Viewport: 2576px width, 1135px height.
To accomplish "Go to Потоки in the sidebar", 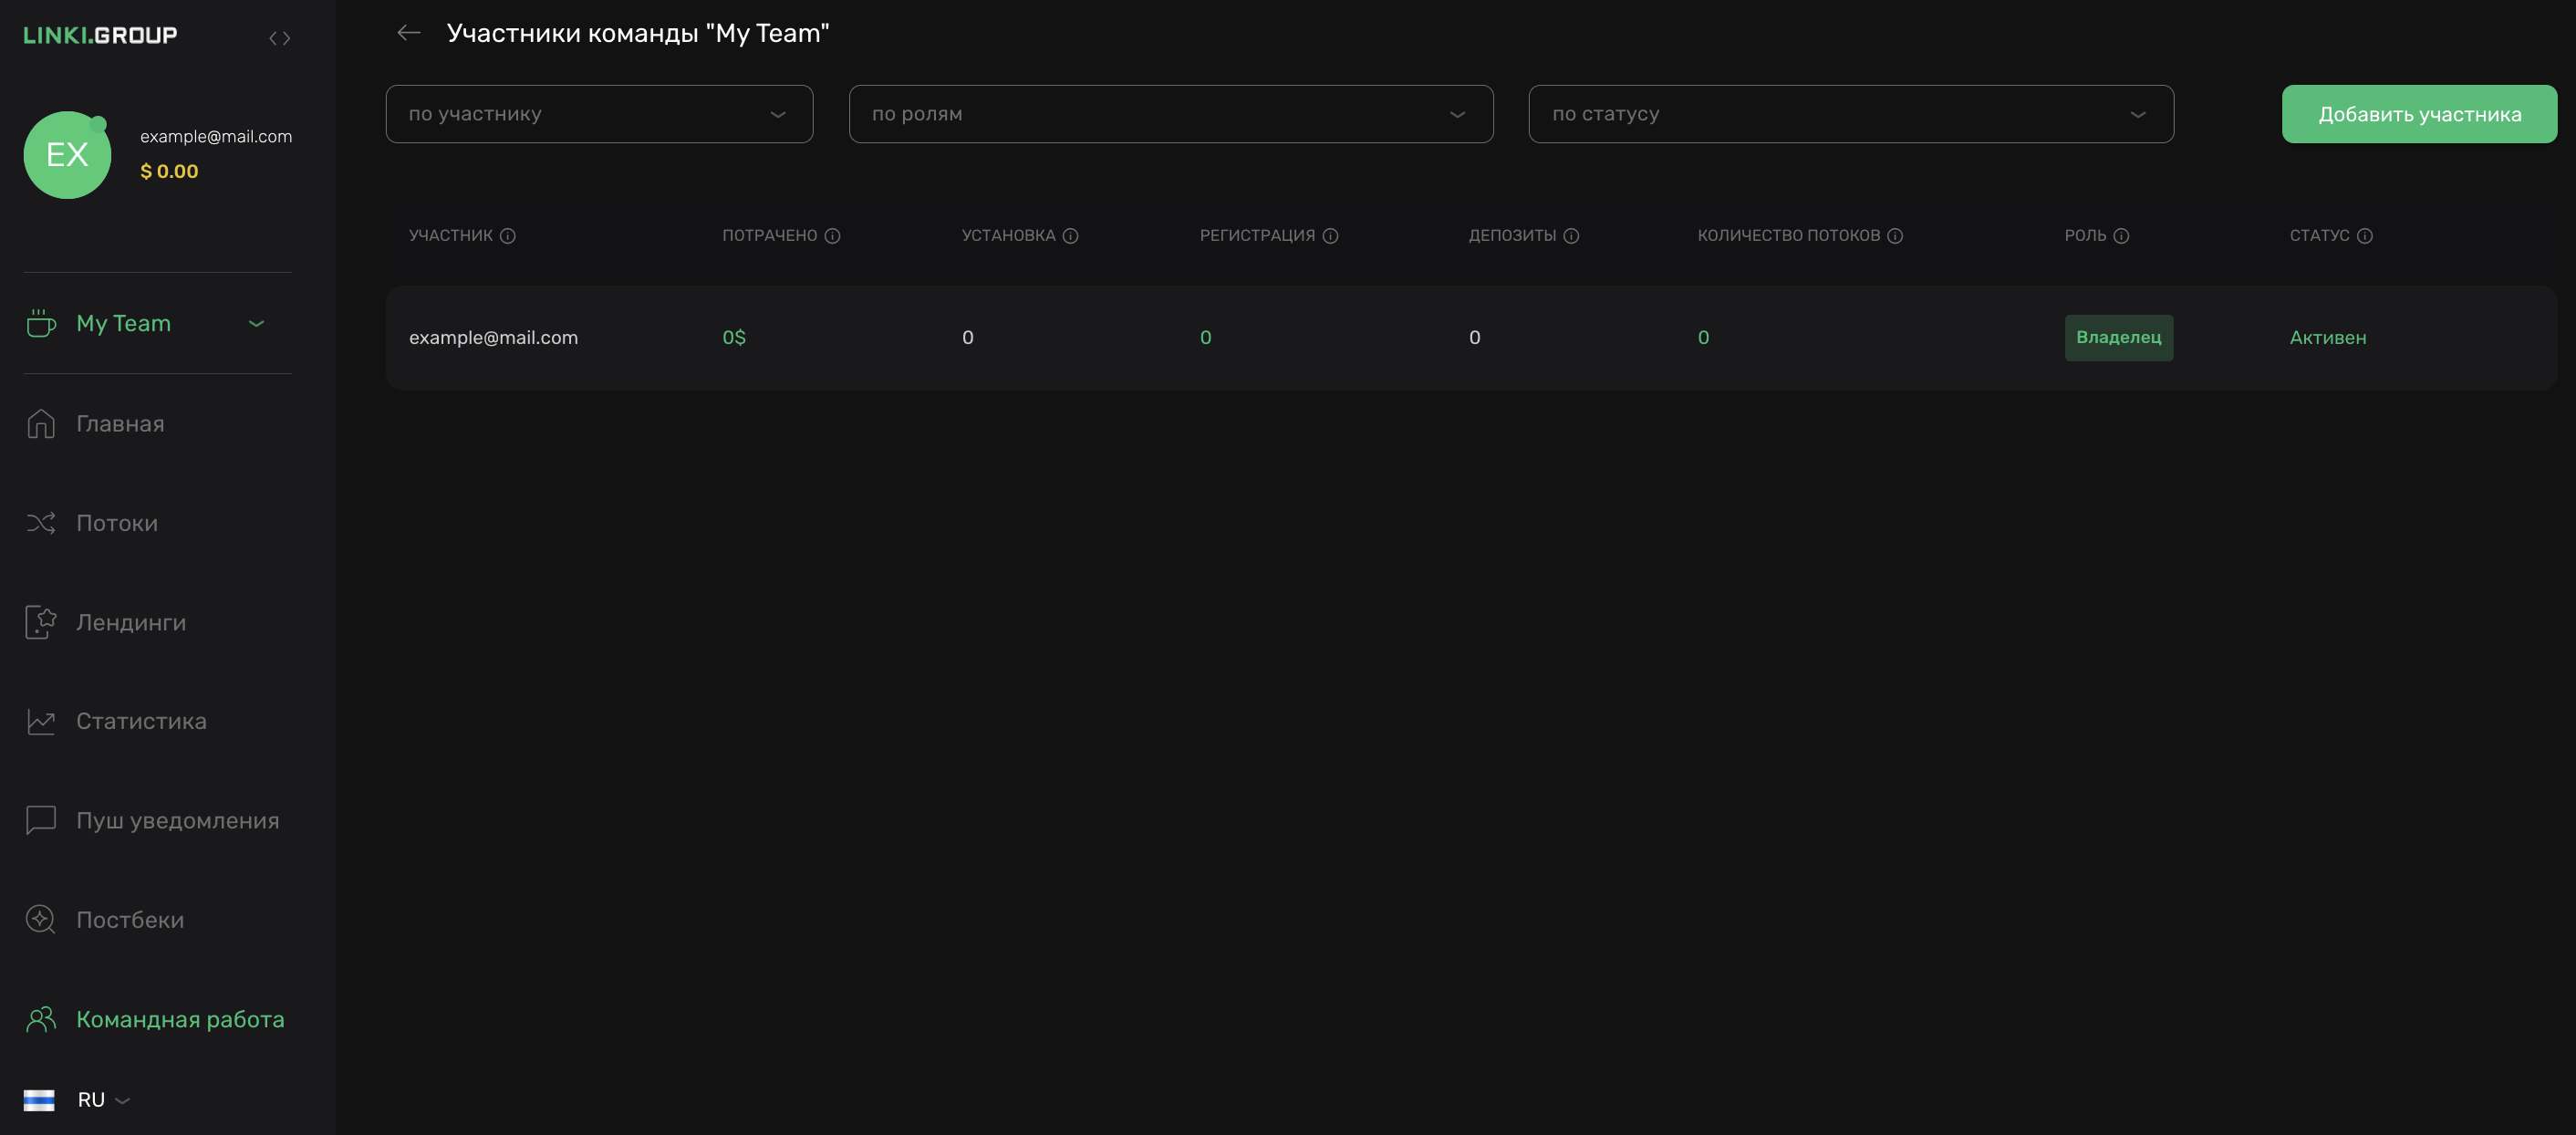I will click(x=116, y=523).
